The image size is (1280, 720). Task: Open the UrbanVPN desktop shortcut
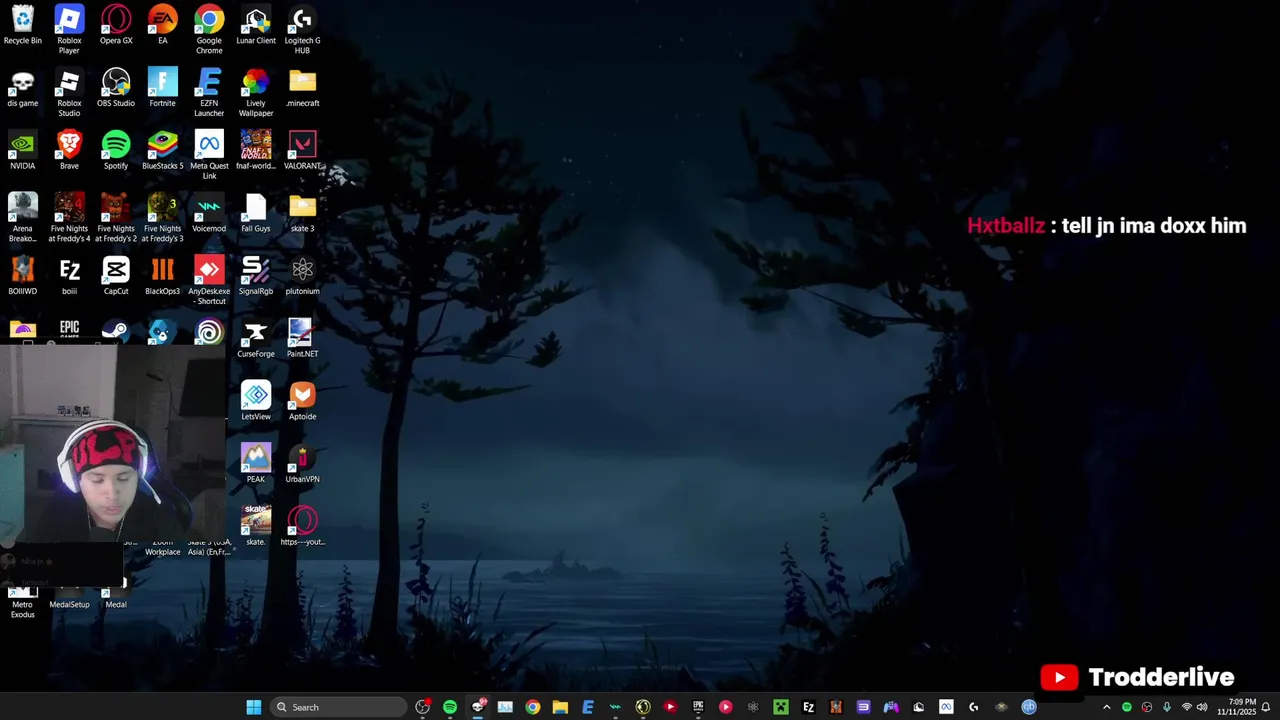pos(302,464)
